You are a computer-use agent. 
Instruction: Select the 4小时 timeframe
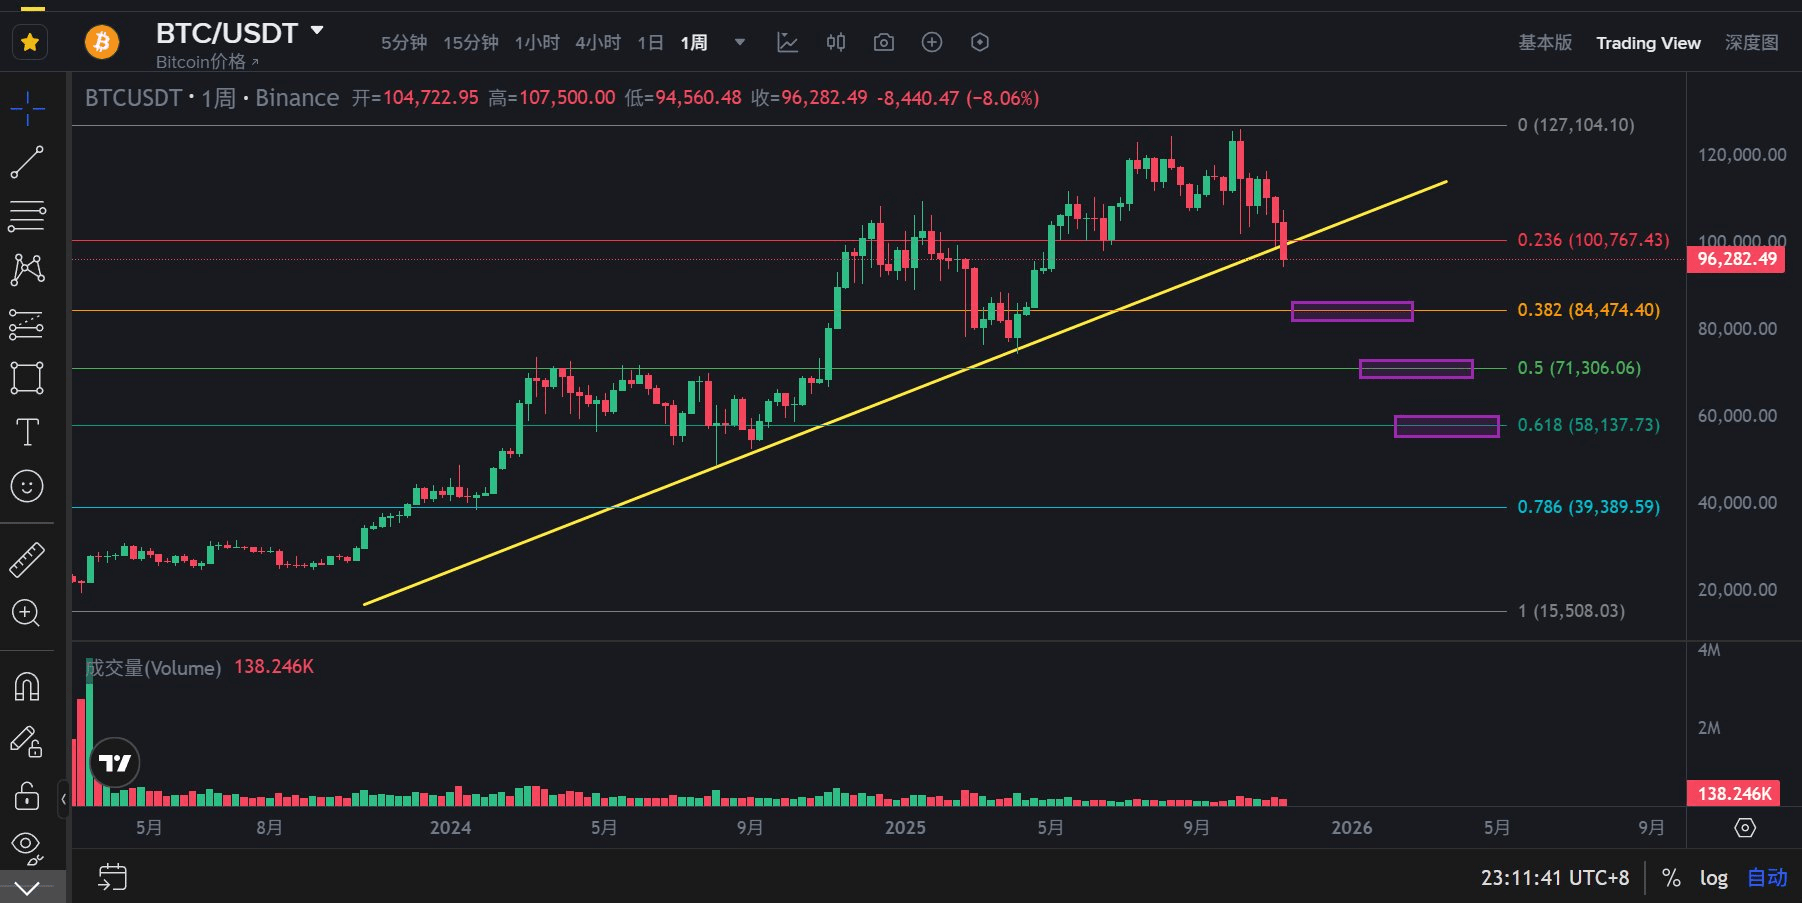tap(598, 43)
